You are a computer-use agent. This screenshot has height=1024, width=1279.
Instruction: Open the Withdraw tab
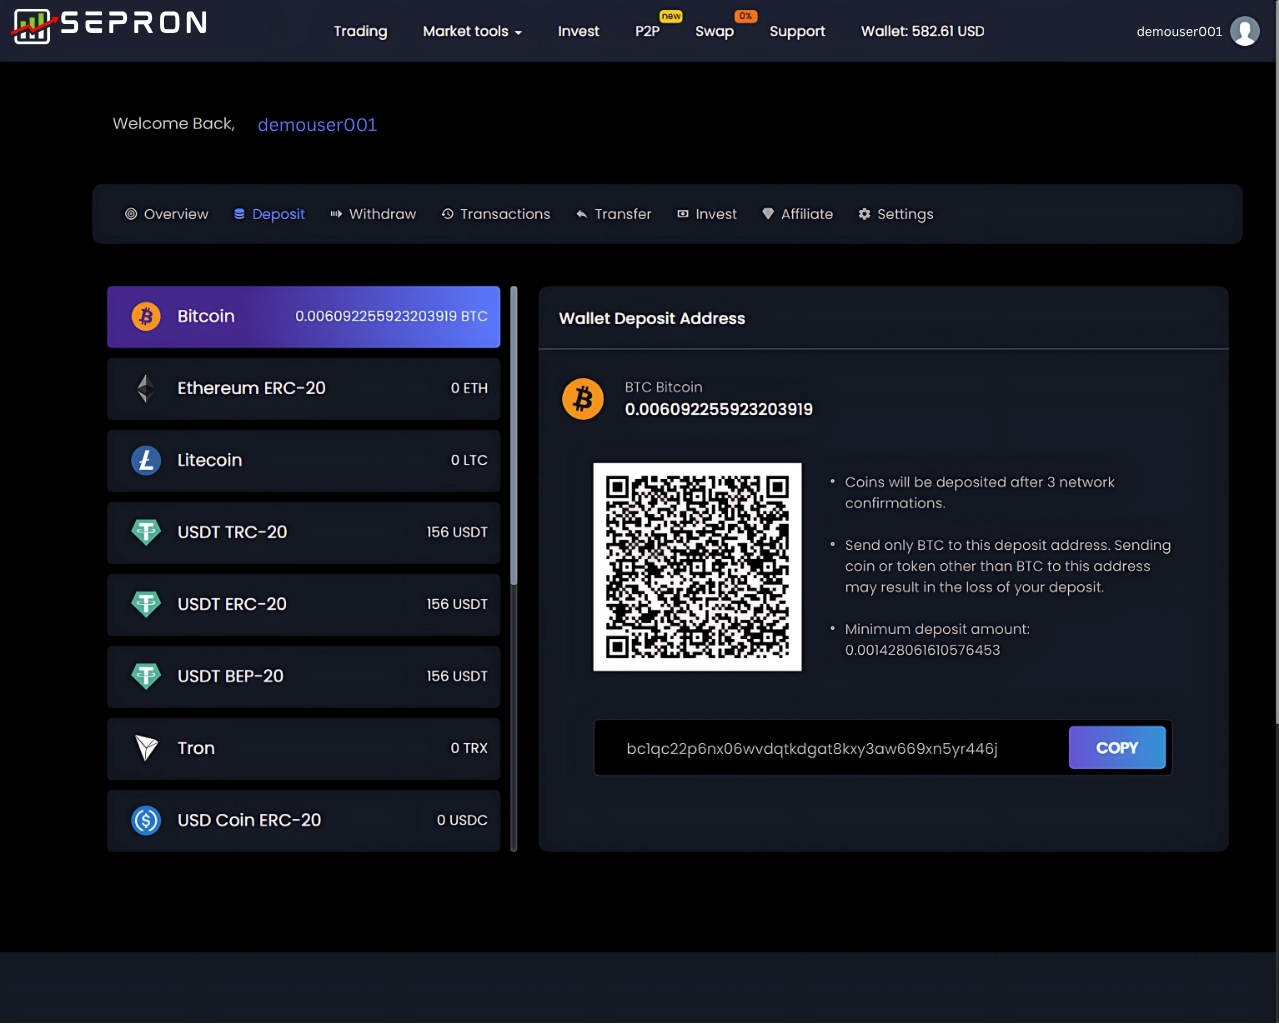click(373, 214)
